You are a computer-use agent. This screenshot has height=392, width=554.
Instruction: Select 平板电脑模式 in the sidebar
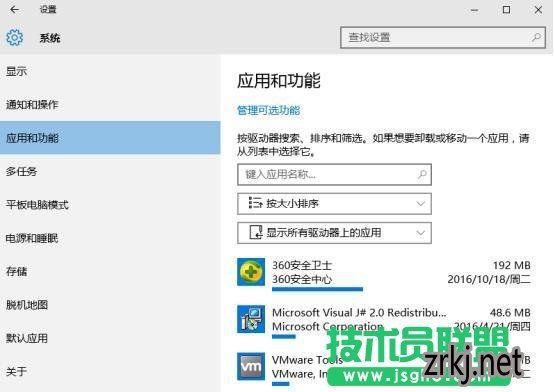pos(110,205)
